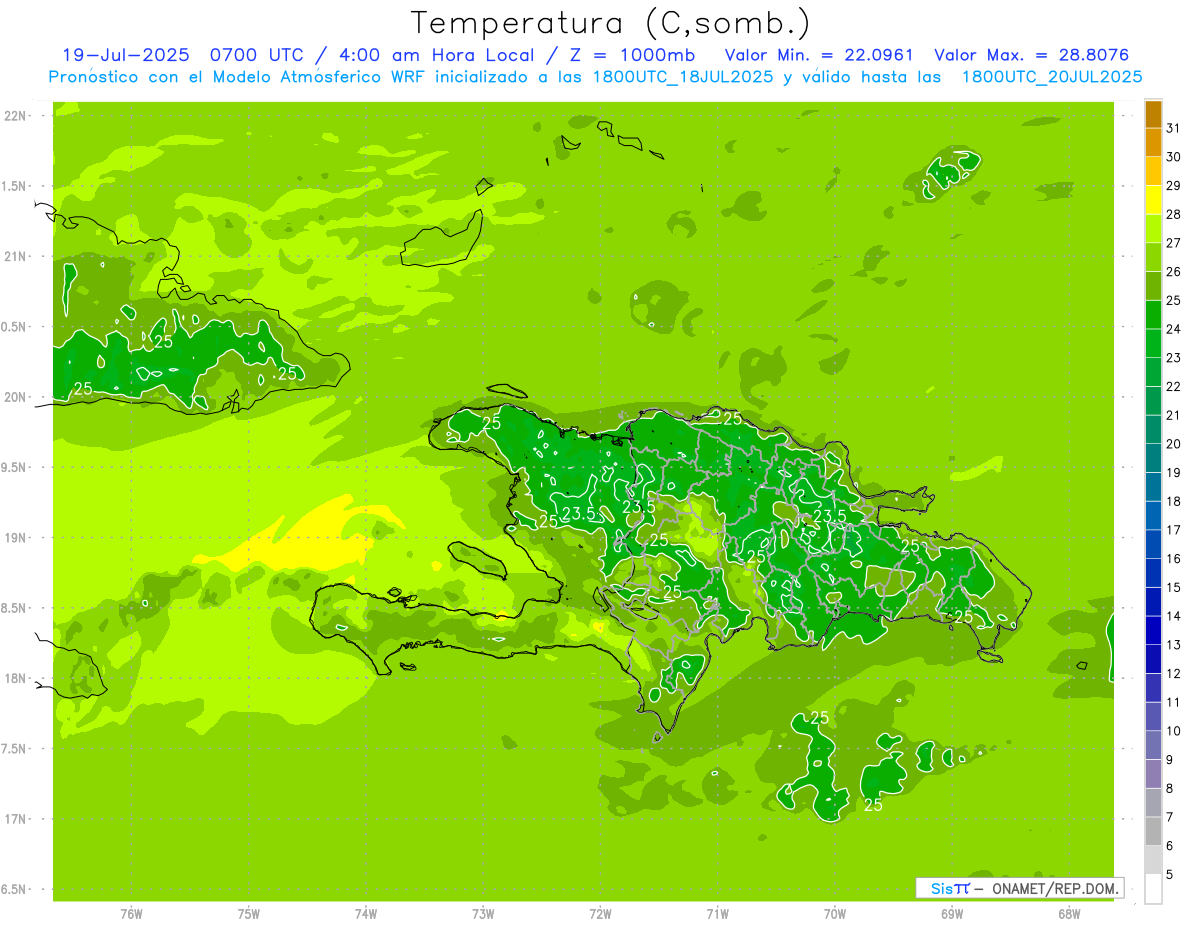Click the "73W" longitude label
Screen dimensions: 1200x927
coord(483,914)
